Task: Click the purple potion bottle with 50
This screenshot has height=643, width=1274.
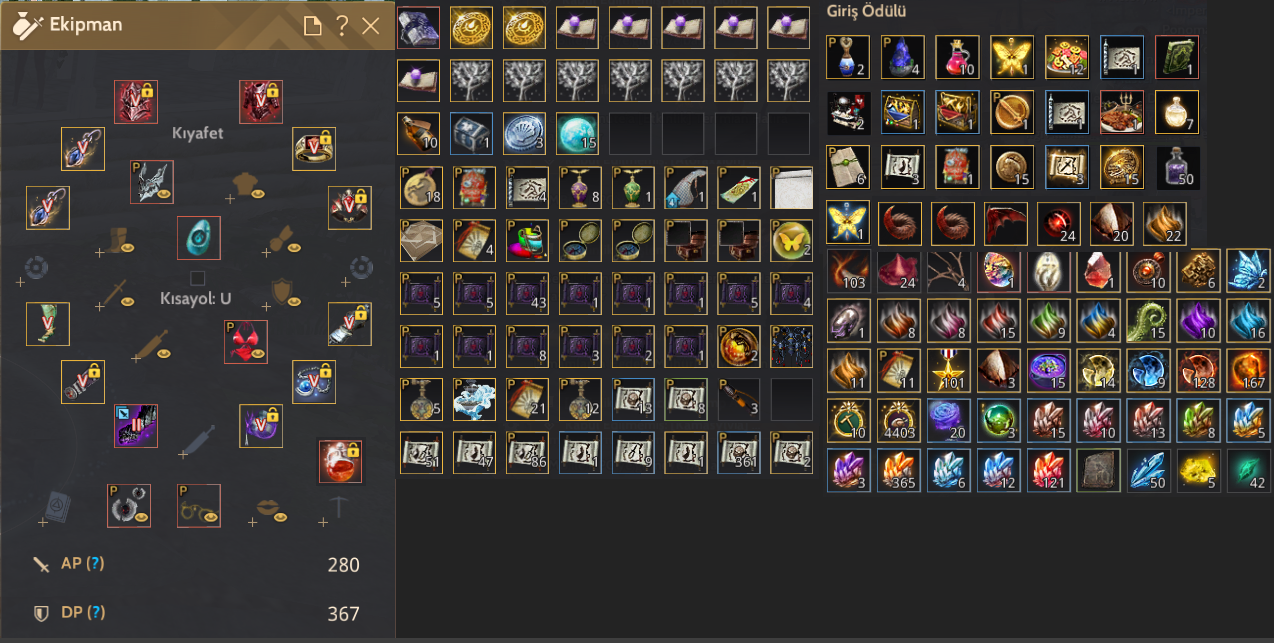Action: pyautogui.click(x=1177, y=168)
